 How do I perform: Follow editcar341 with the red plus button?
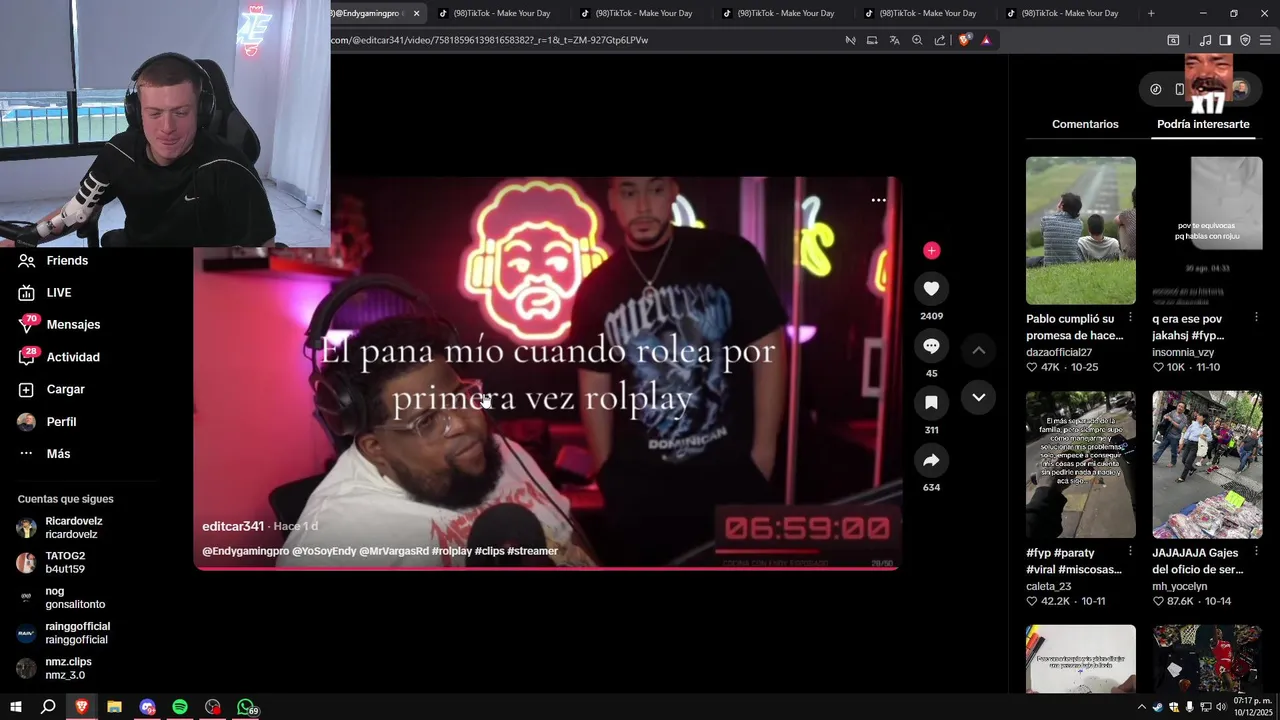click(931, 251)
